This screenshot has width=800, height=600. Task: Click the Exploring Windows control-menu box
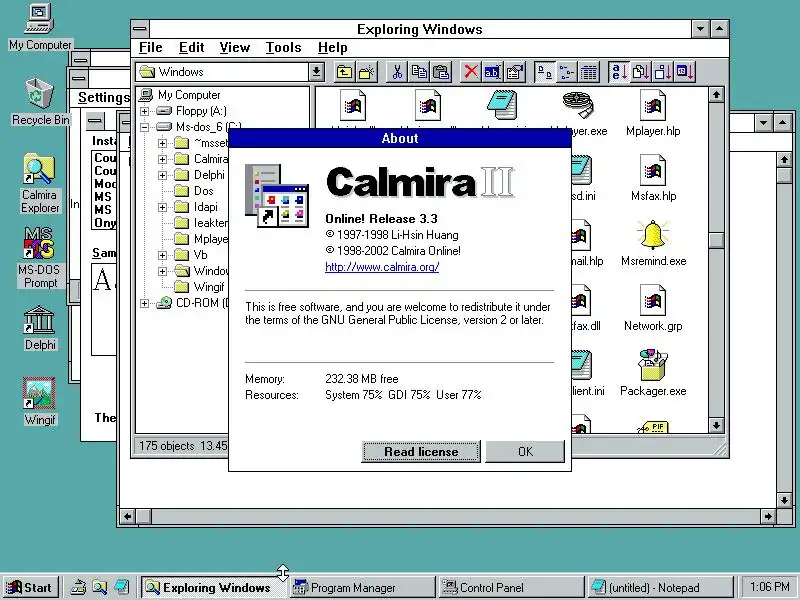(x=140, y=29)
